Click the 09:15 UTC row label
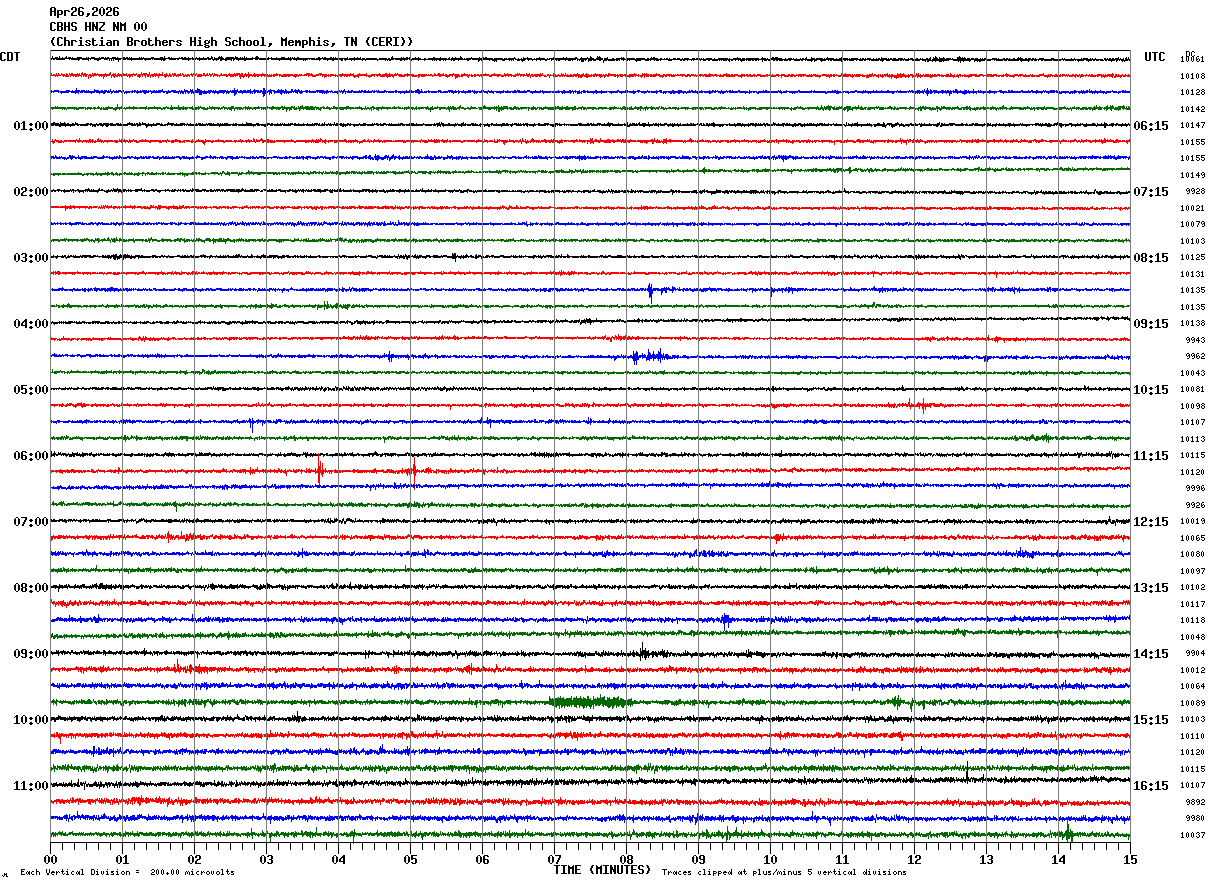 1151,324
